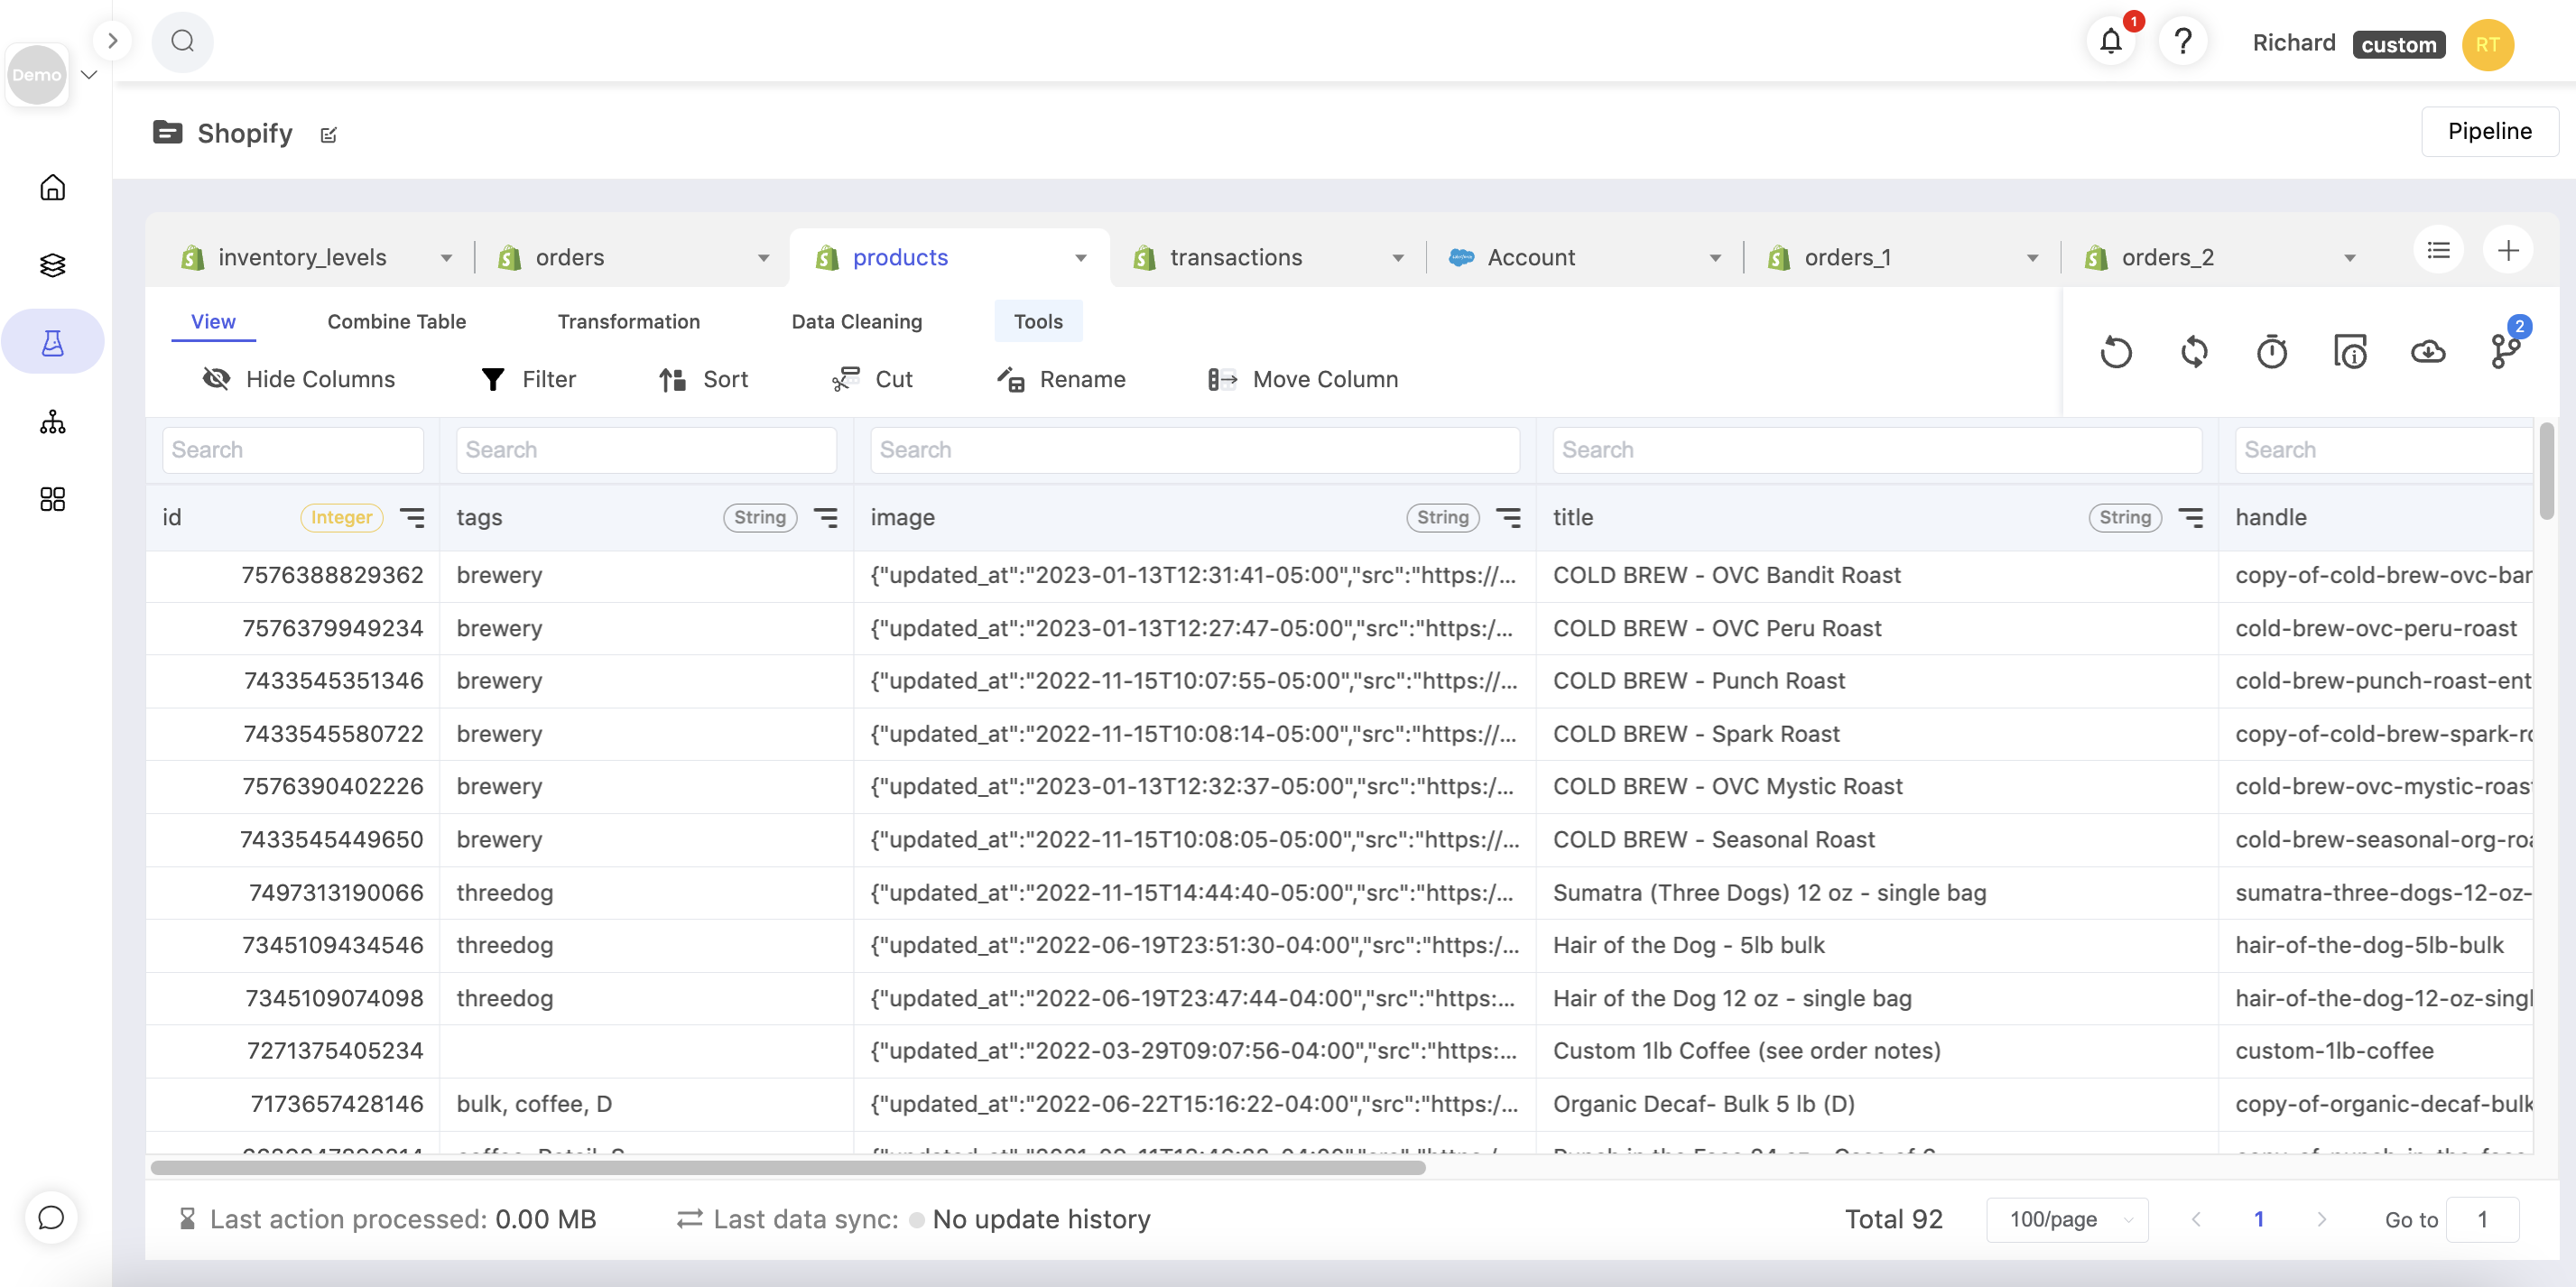This screenshot has width=2576, height=1287.
Task: Click the notification bell icon
Action: [x=2110, y=42]
